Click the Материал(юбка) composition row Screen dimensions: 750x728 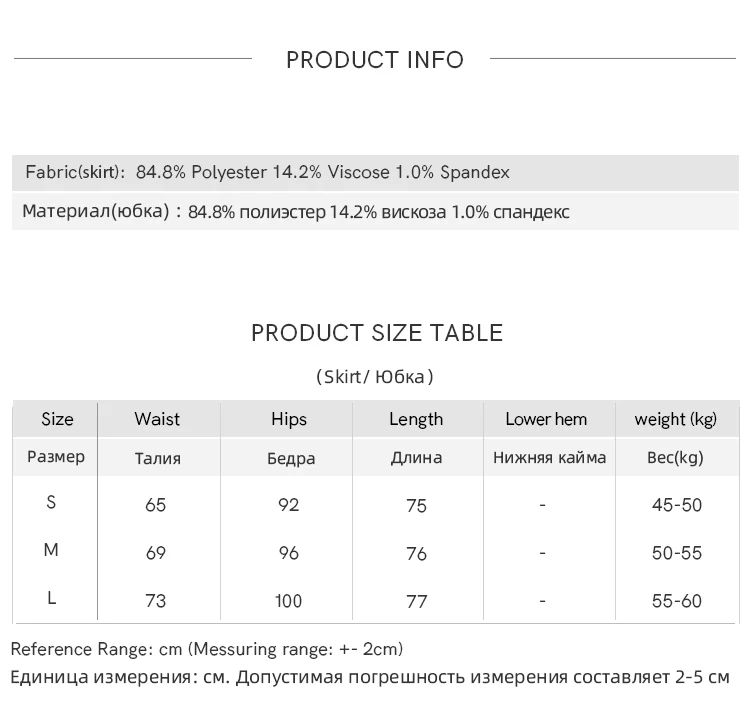[296, 212]
